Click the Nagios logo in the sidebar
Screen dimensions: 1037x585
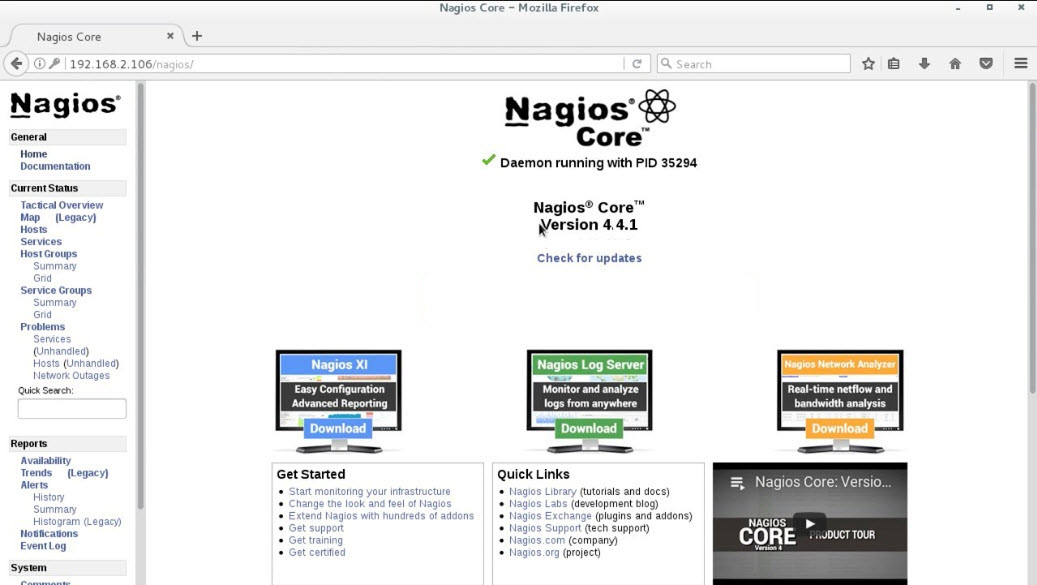(65, 104)
